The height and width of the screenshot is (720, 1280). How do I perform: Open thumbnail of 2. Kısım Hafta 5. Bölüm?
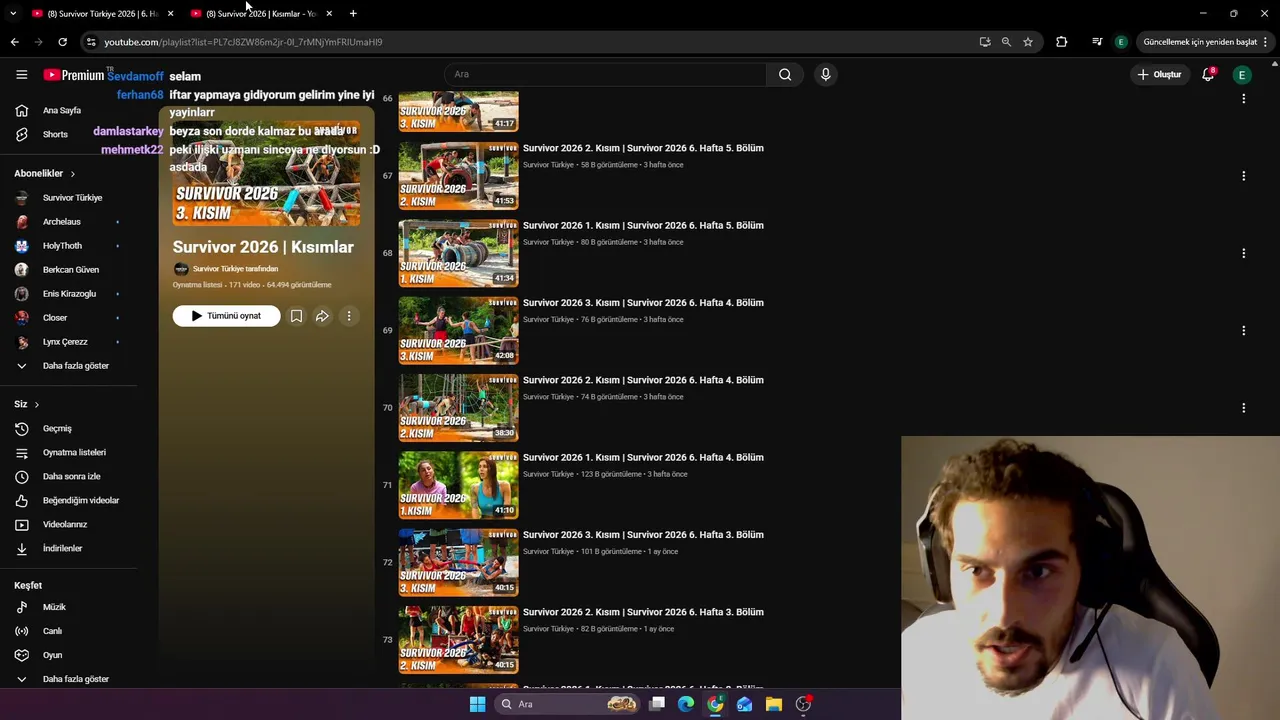click(459, 176)
